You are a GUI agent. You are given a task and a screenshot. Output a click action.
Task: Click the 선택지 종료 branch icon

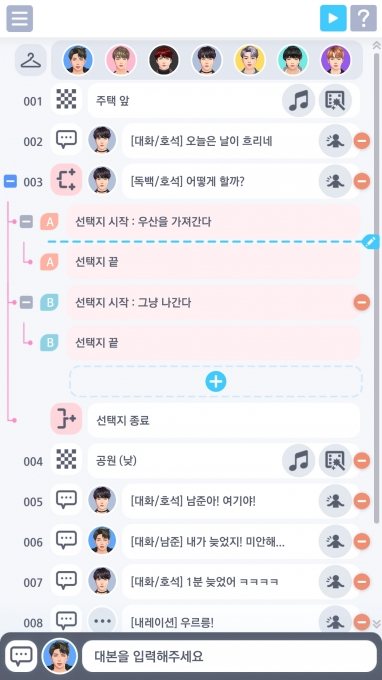pos(66,419)
